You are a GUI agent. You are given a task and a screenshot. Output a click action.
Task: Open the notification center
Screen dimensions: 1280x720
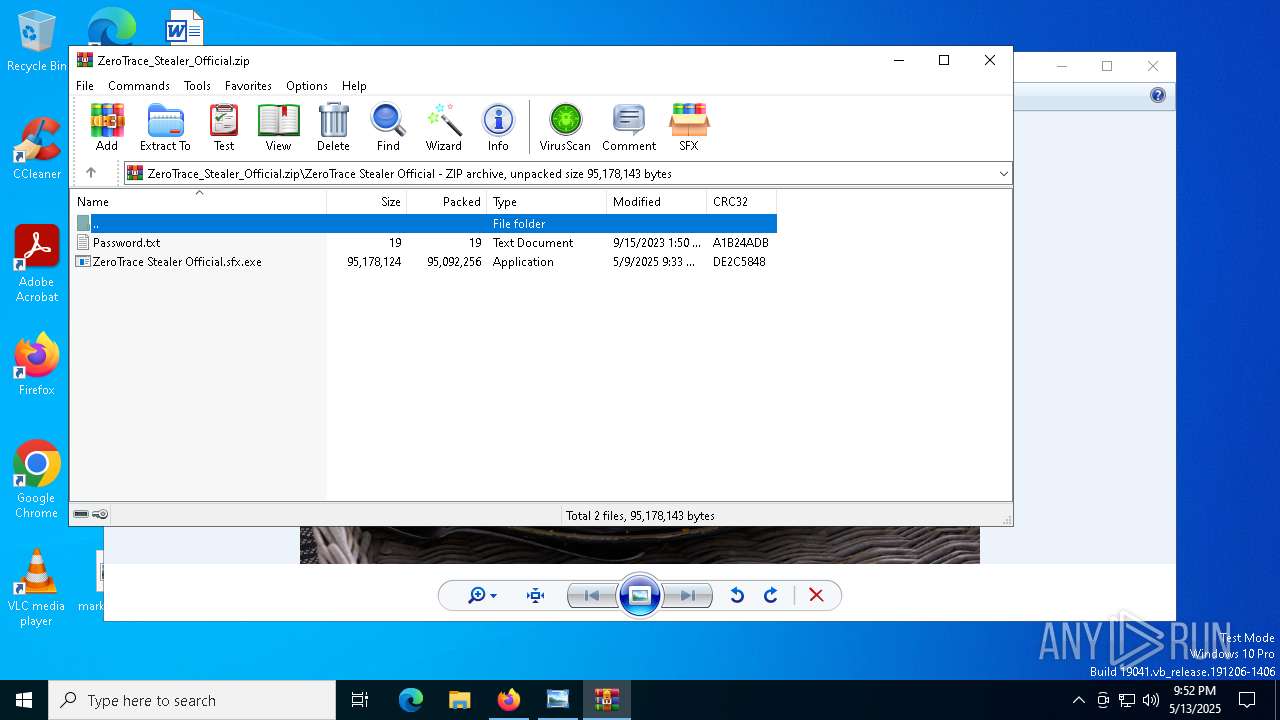pyautogui.click(x=1247, y=700)
